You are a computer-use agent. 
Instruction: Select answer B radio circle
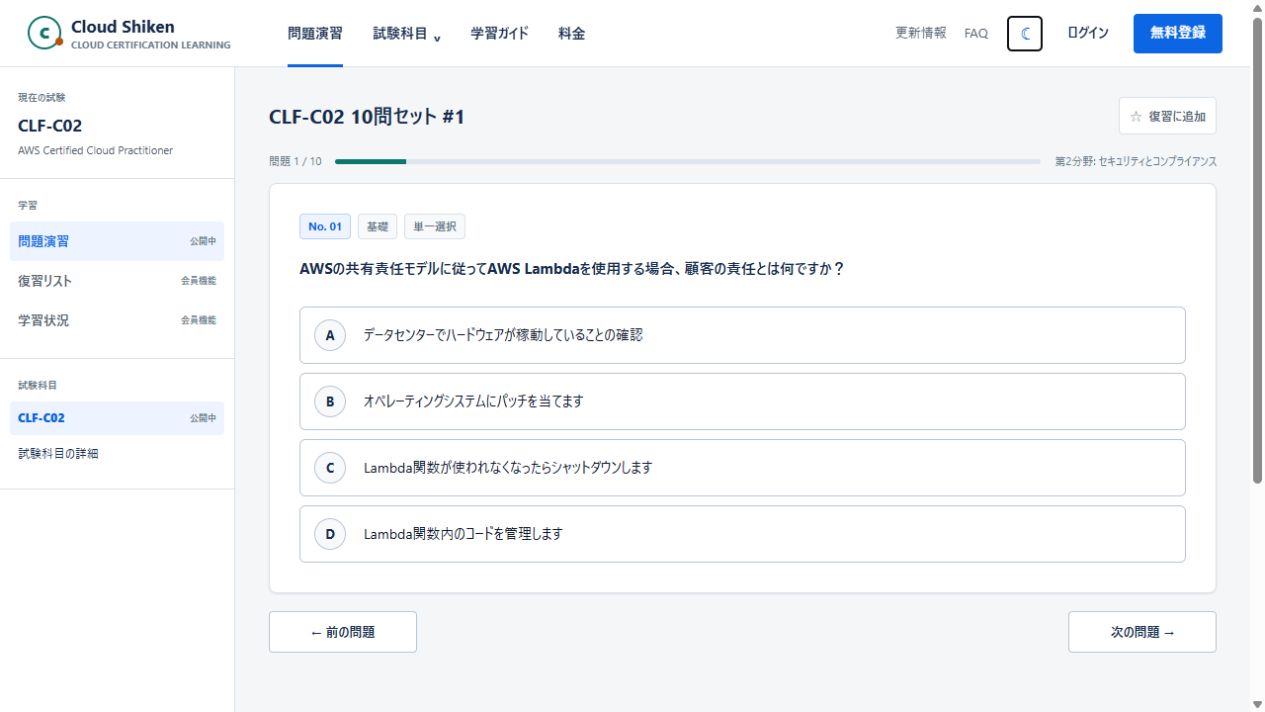pos(330,401)
